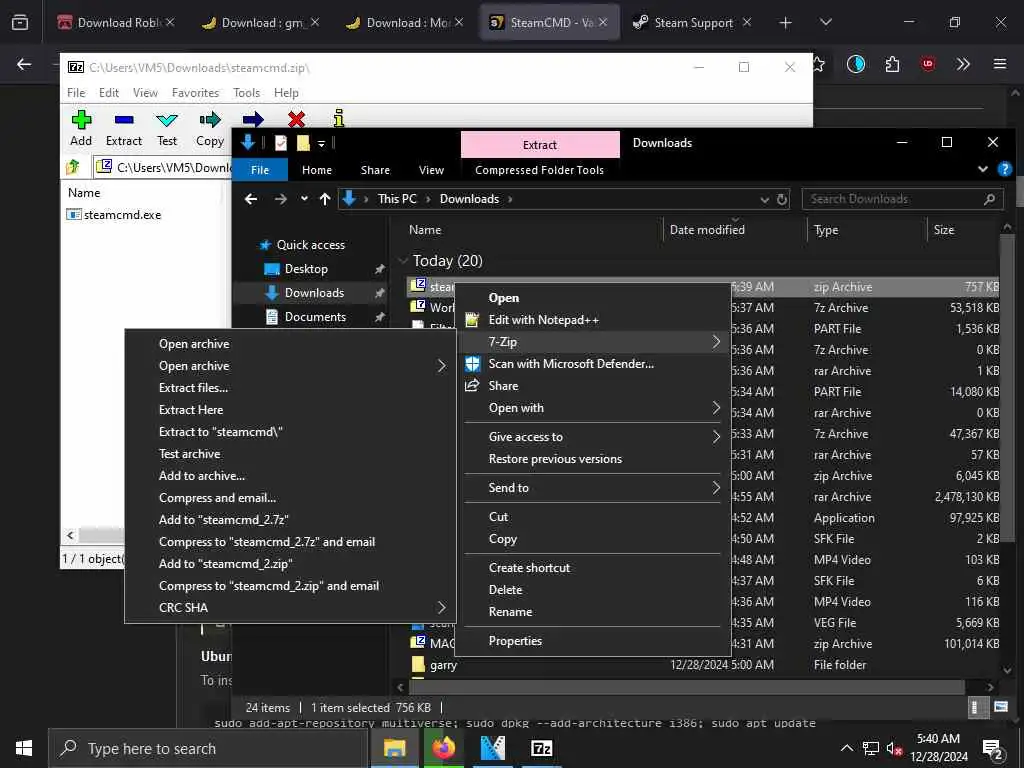1024x768 pixels.
Task: Click the 7-Zip Extract toolbar icon
Action: tap(123, 120)
